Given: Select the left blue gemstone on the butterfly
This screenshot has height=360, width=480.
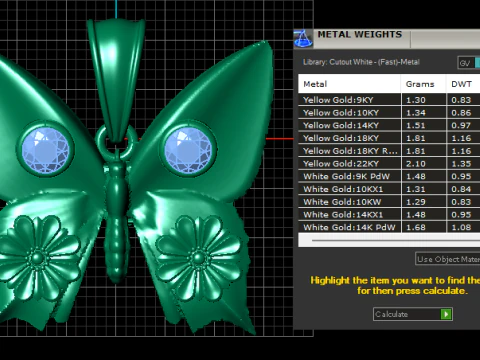Looking at the screenshot, I should [45, 149].
